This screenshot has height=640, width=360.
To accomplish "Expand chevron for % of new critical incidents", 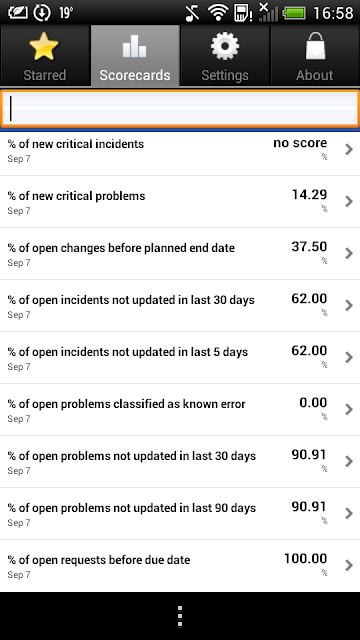I will (x=349, y=149).
